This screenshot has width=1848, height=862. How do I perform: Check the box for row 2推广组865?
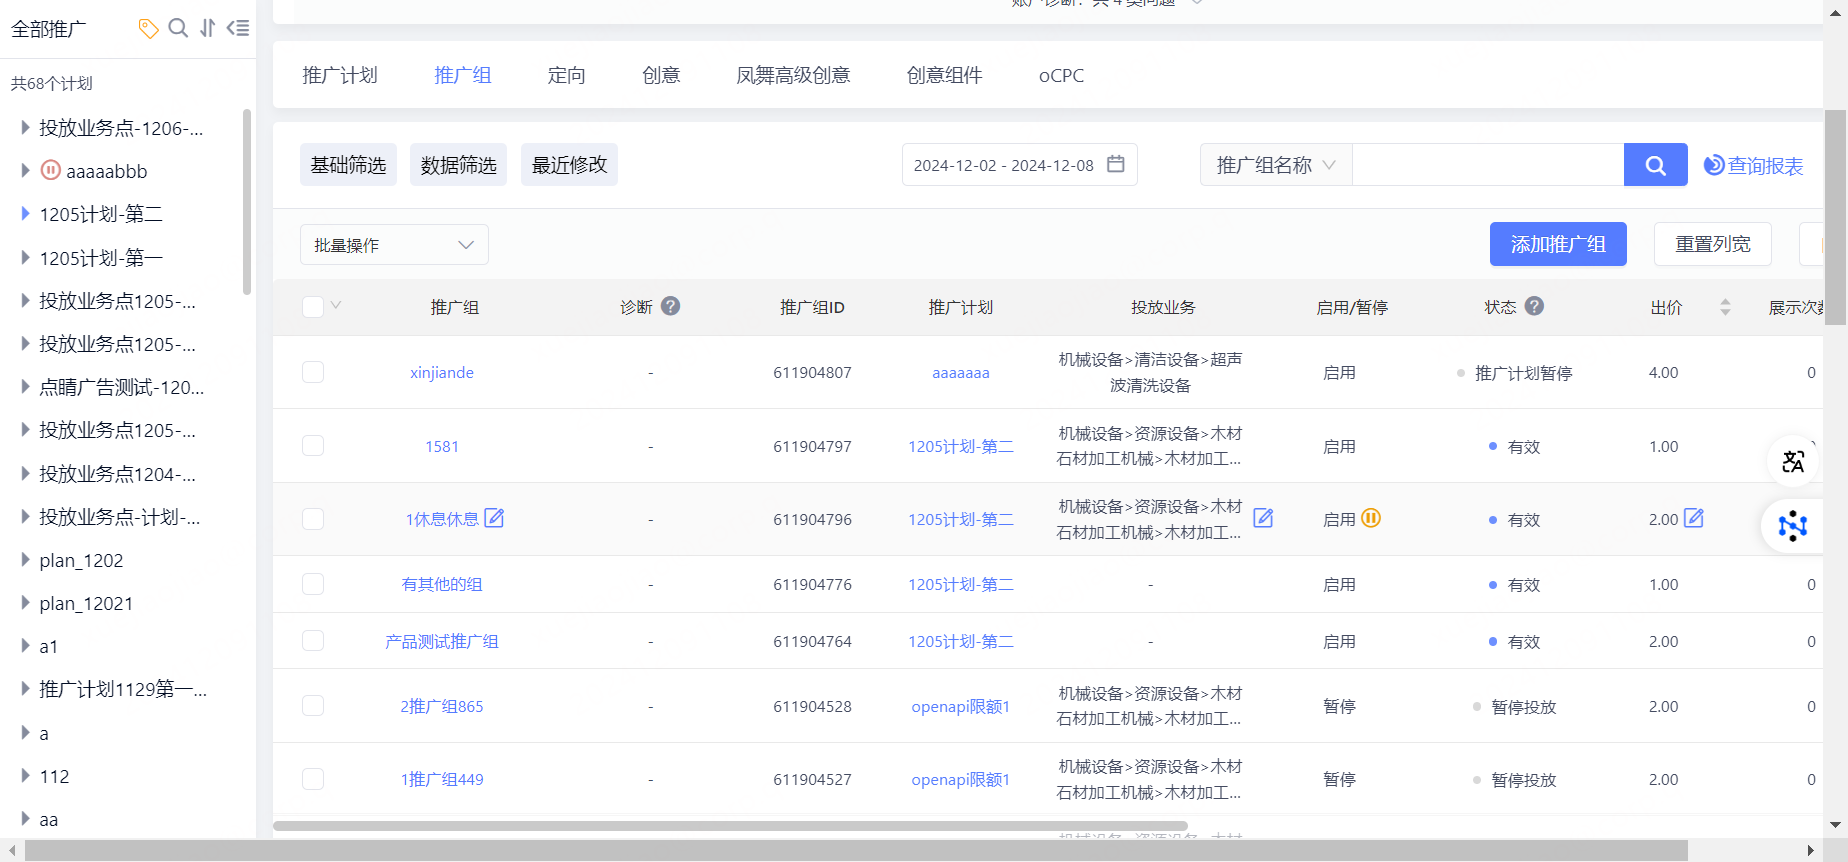click(x=313, y=705)
